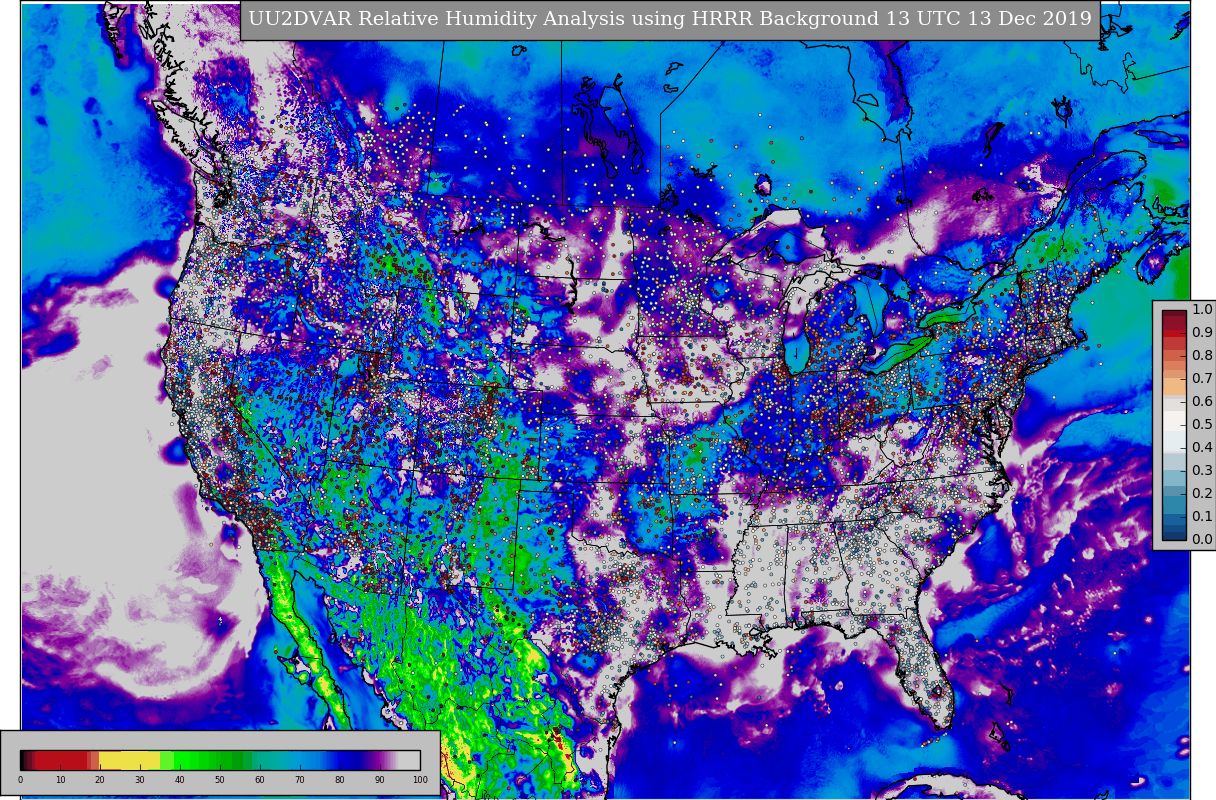Viewport: 1216px width, 800px height.
Task: Click the '30' tick label on humidity colorbar
Action: click(x=140, y=780)
